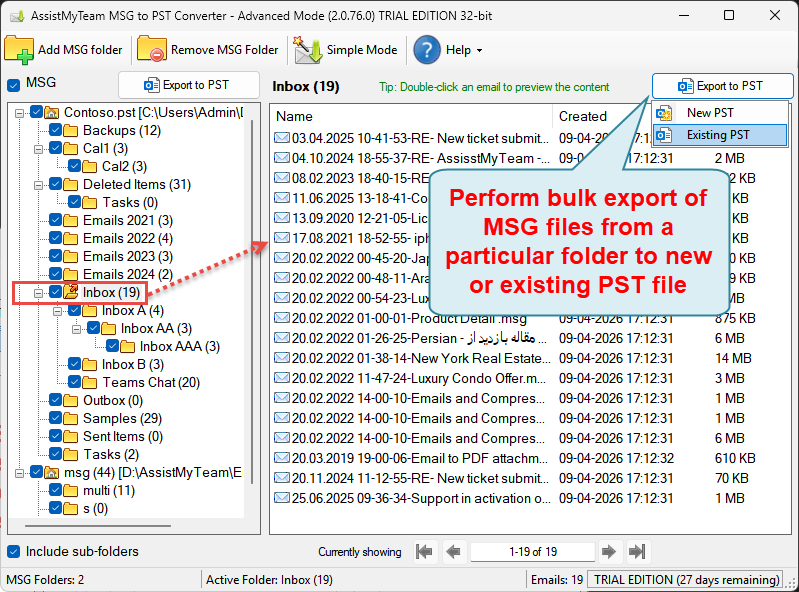The image size is (799, 592).
Task: Click the Add MSG folder icon
Action: pos(18,49)
